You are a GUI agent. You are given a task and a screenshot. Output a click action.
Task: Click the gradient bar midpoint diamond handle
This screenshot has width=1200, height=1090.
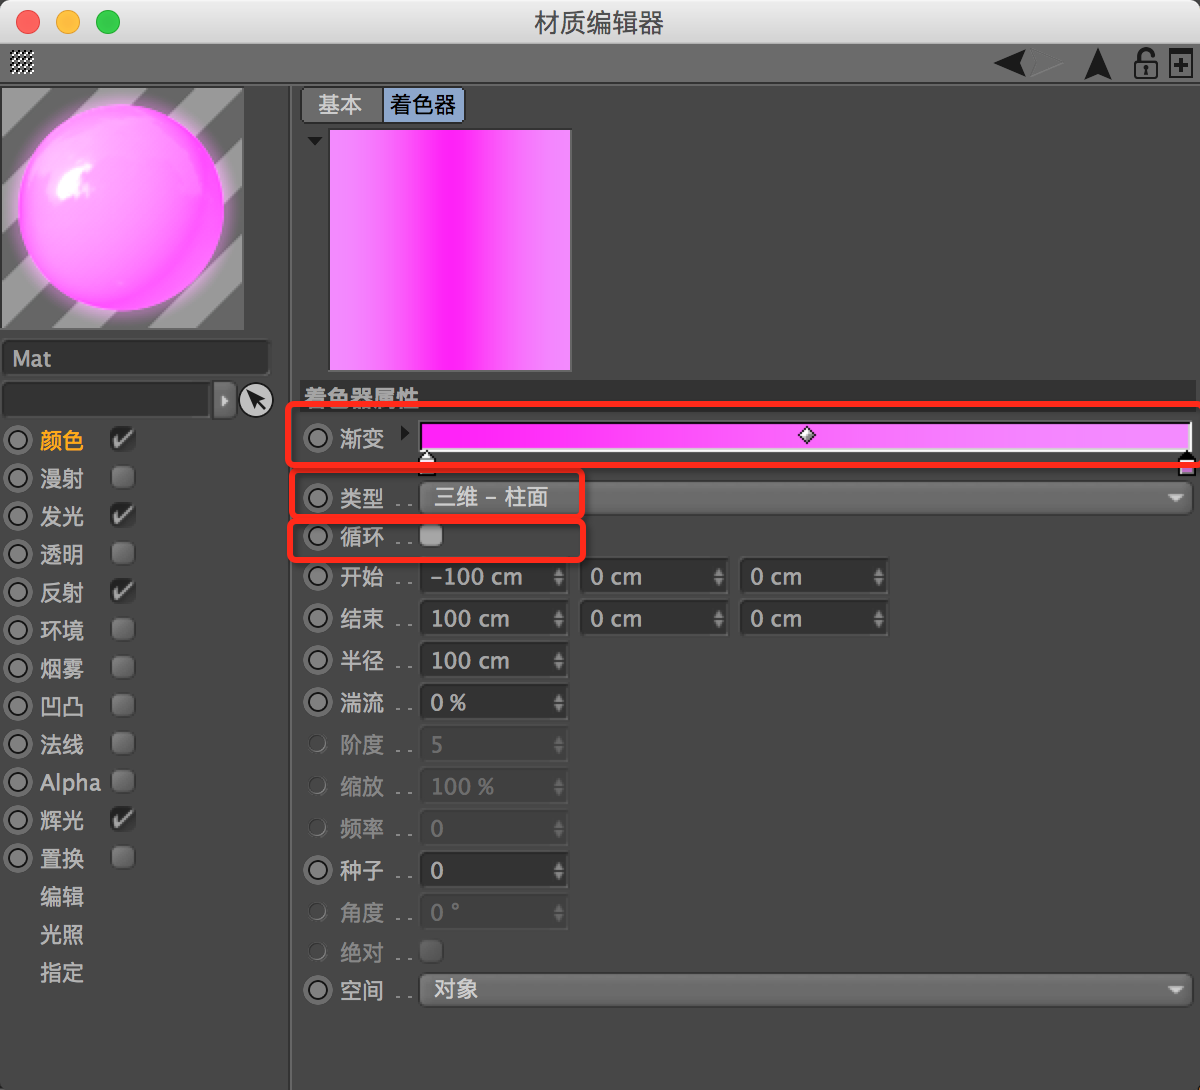(806, 435)
